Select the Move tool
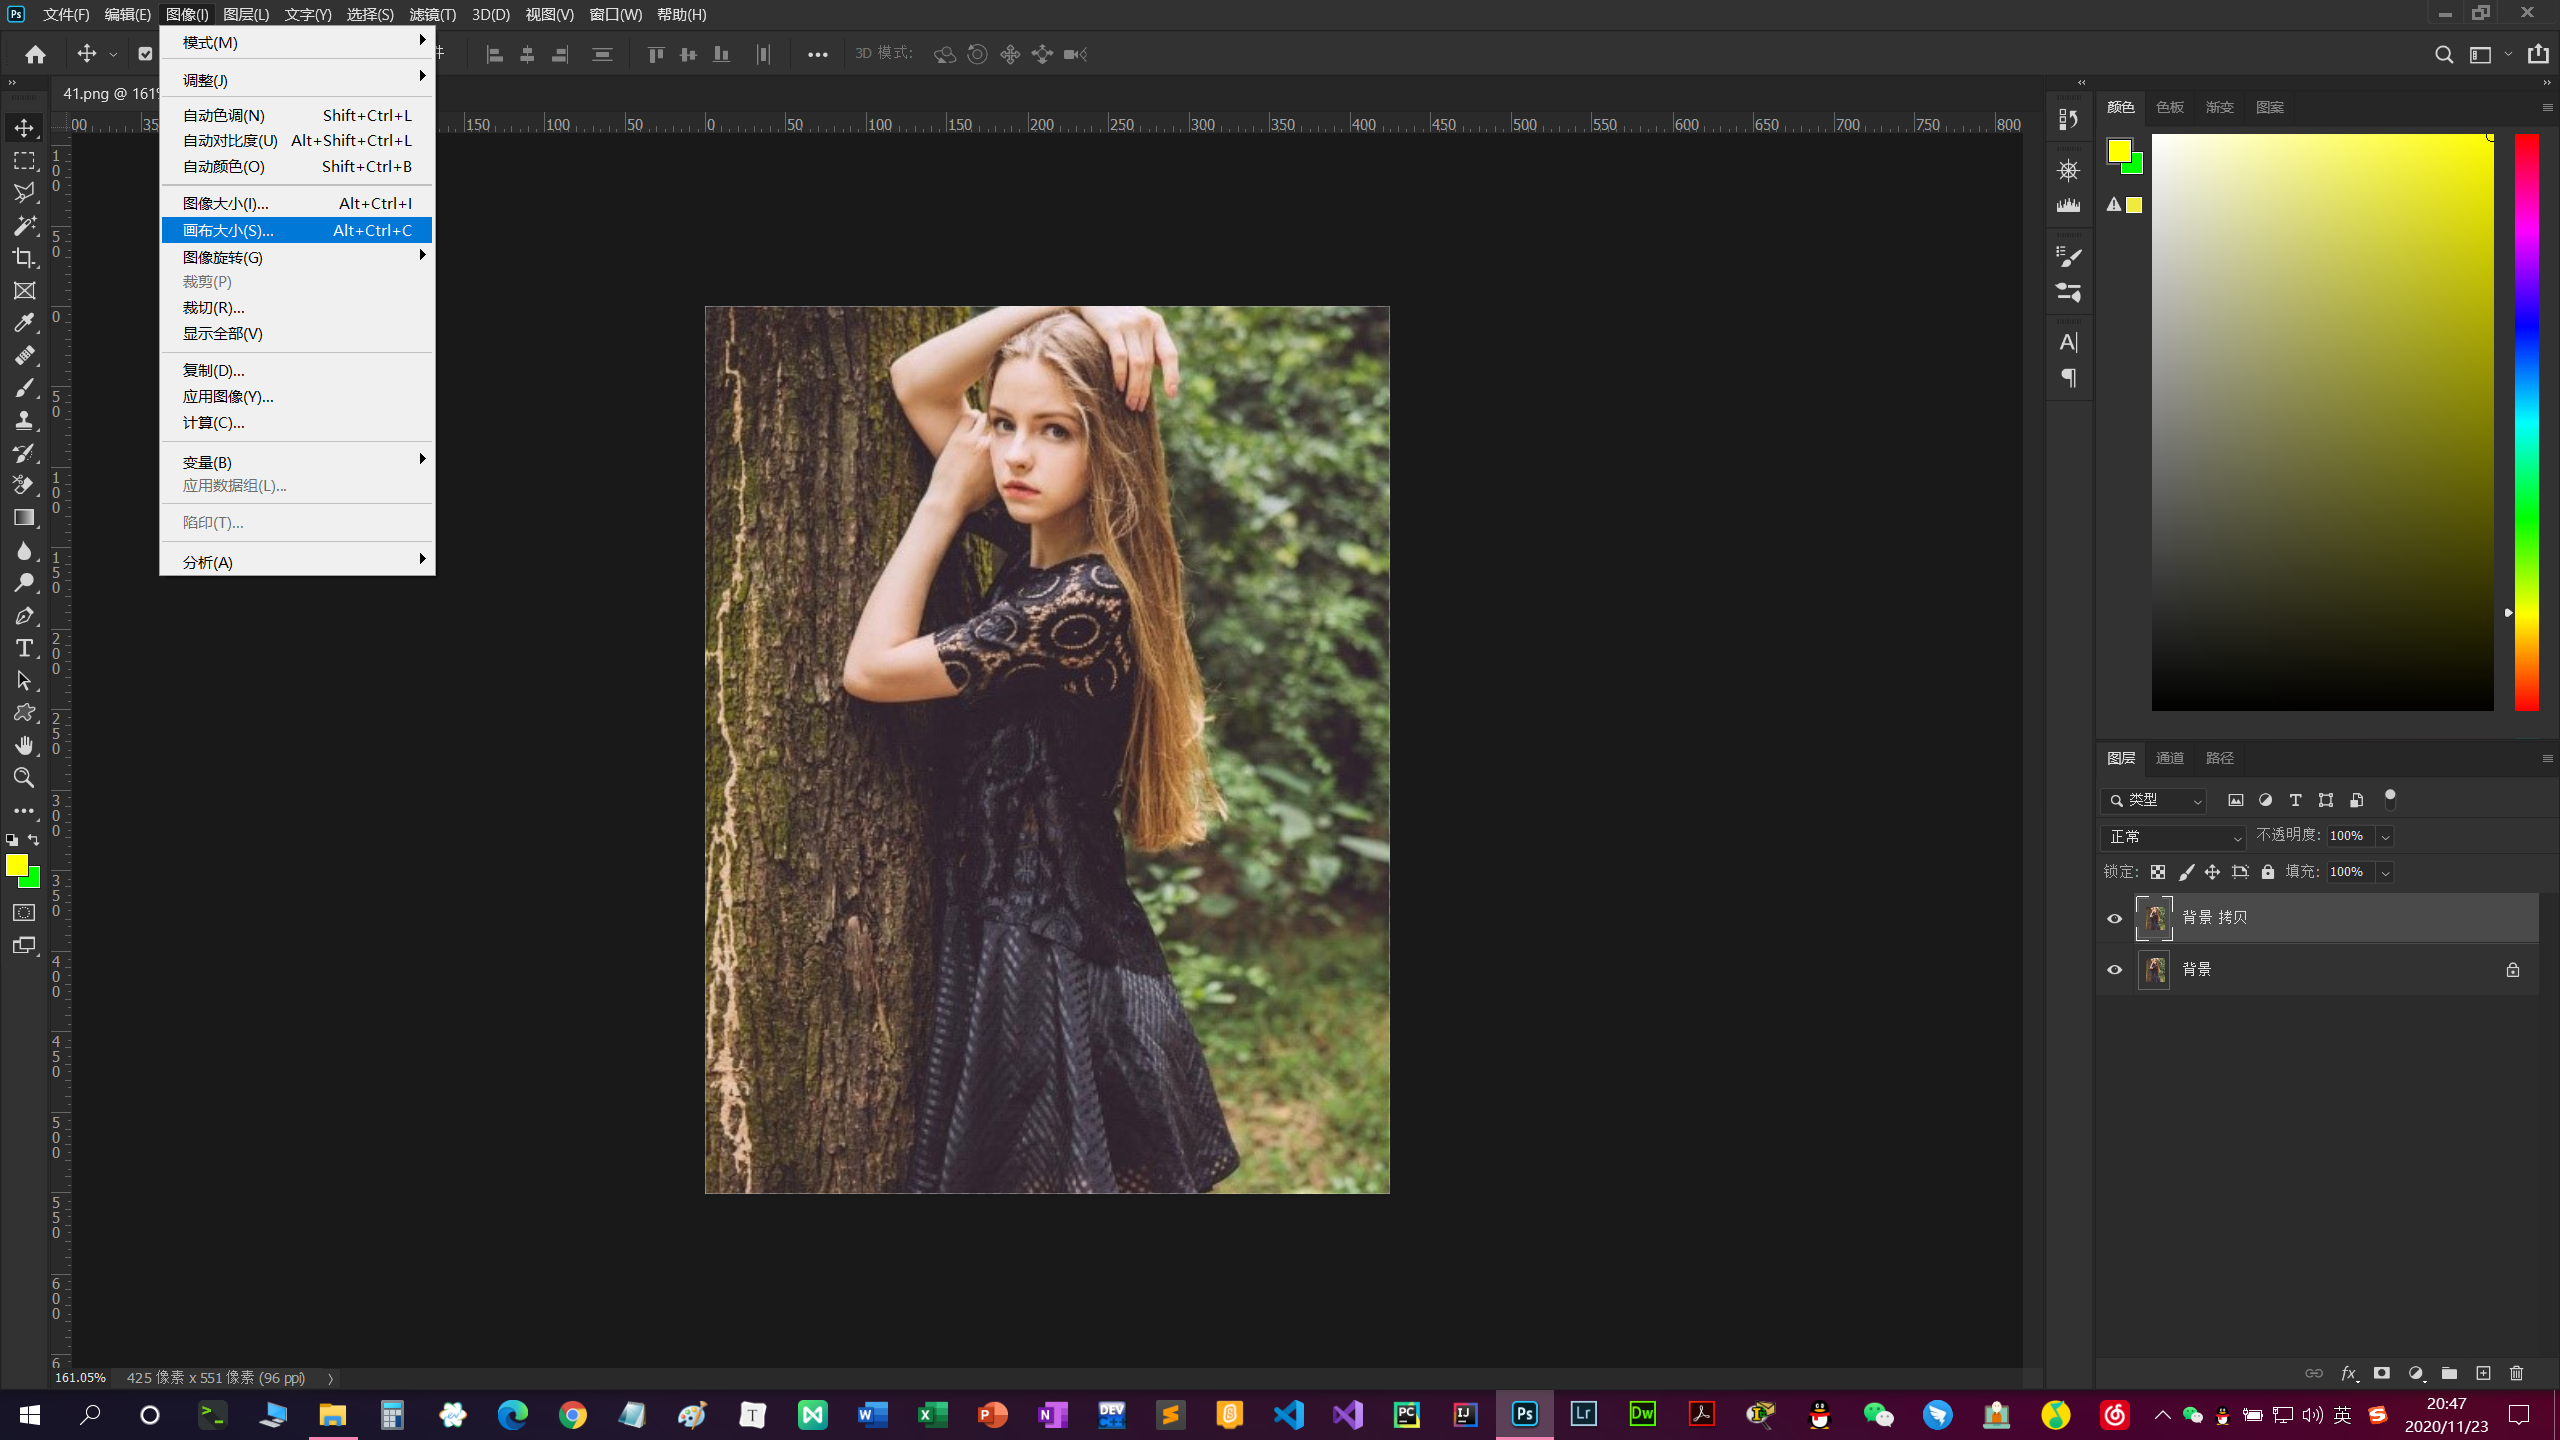2560x1440 pixels. [x=24, y=128]
